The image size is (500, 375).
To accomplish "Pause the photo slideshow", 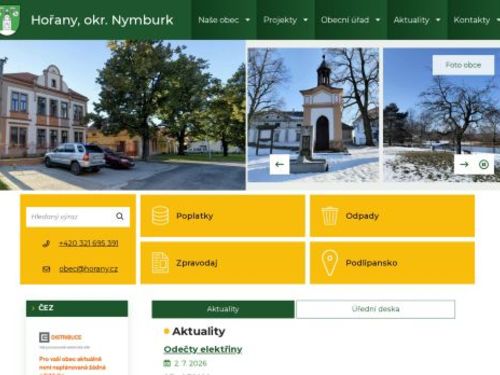I will (484, 164).
